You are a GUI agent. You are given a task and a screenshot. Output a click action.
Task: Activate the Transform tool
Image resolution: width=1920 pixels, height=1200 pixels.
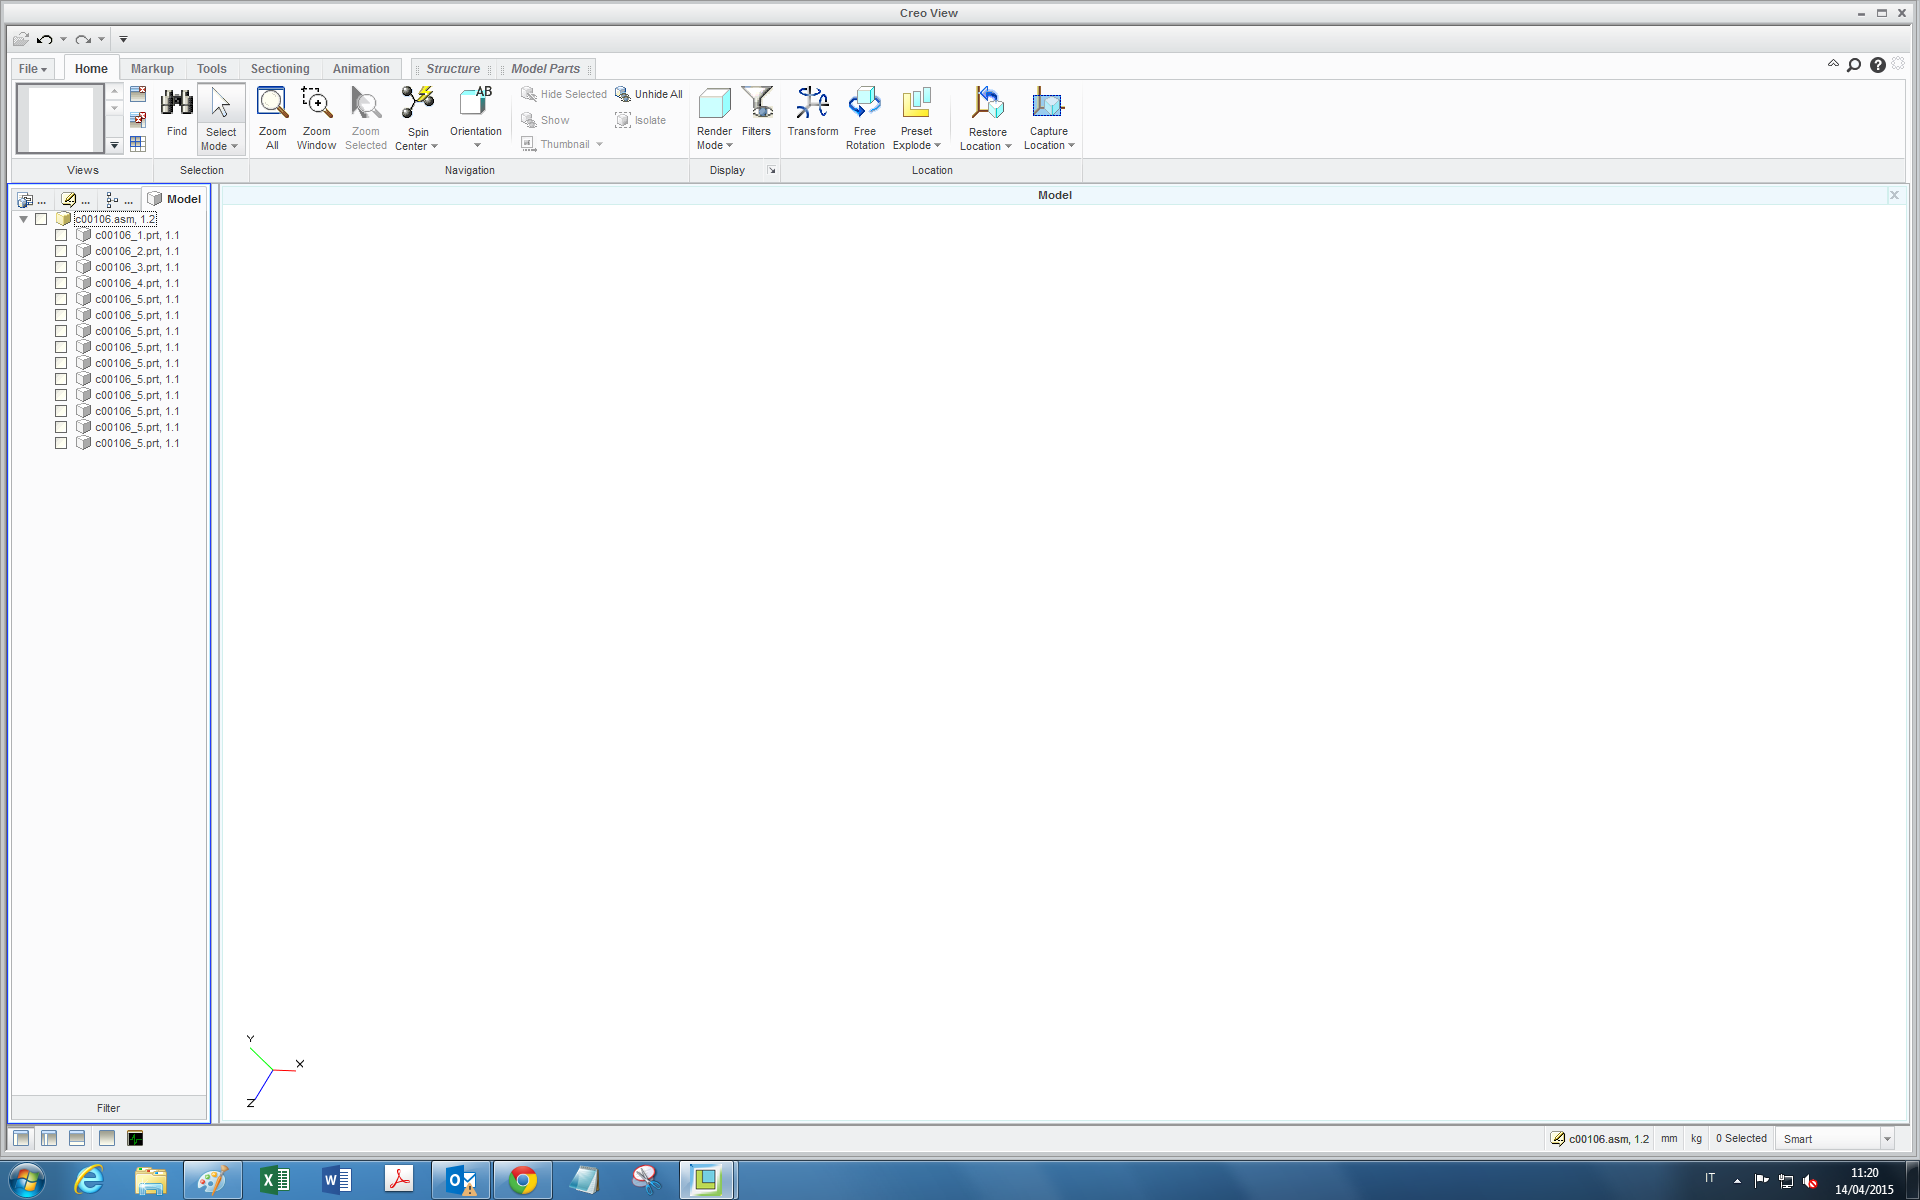(812, 117)
